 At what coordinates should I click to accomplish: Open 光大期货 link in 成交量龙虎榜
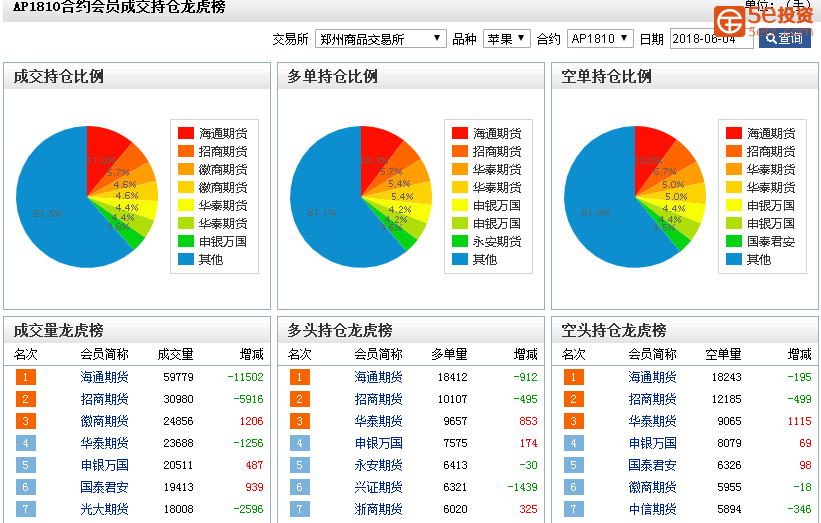click(104, 509)
